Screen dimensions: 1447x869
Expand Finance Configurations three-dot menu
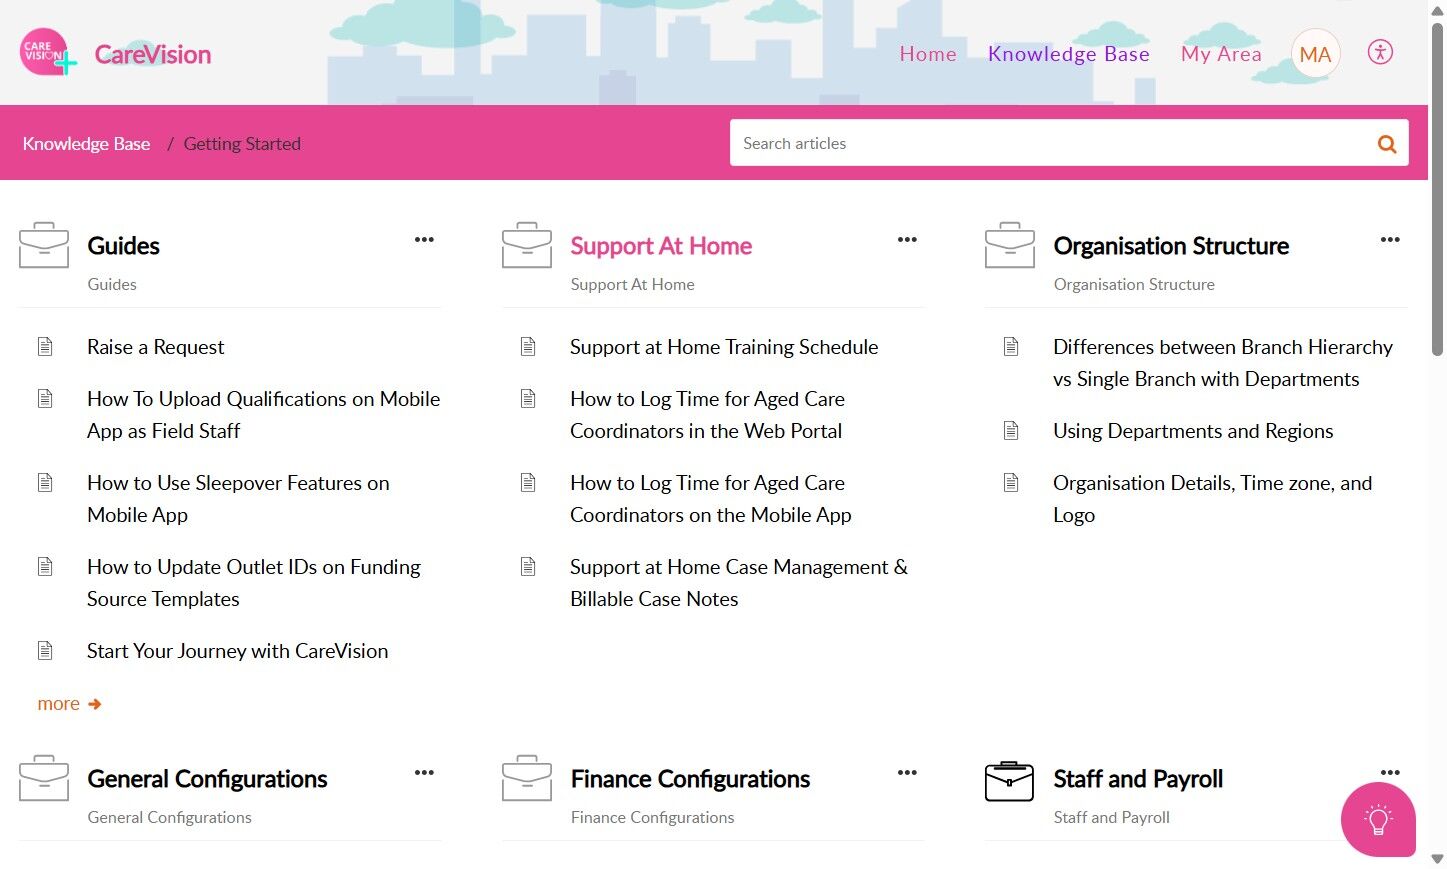[x=907, y=773]
